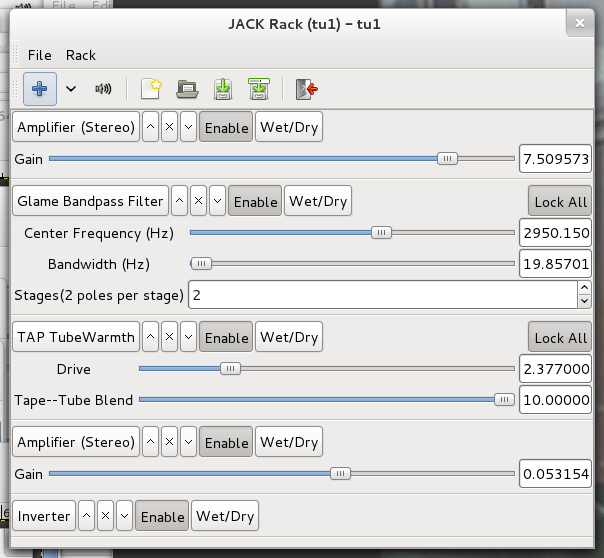This screenshot has height=558, width=604.
Task: Remove the second Amplifier (Stereo) plugin
Action: tap(169, 442)
